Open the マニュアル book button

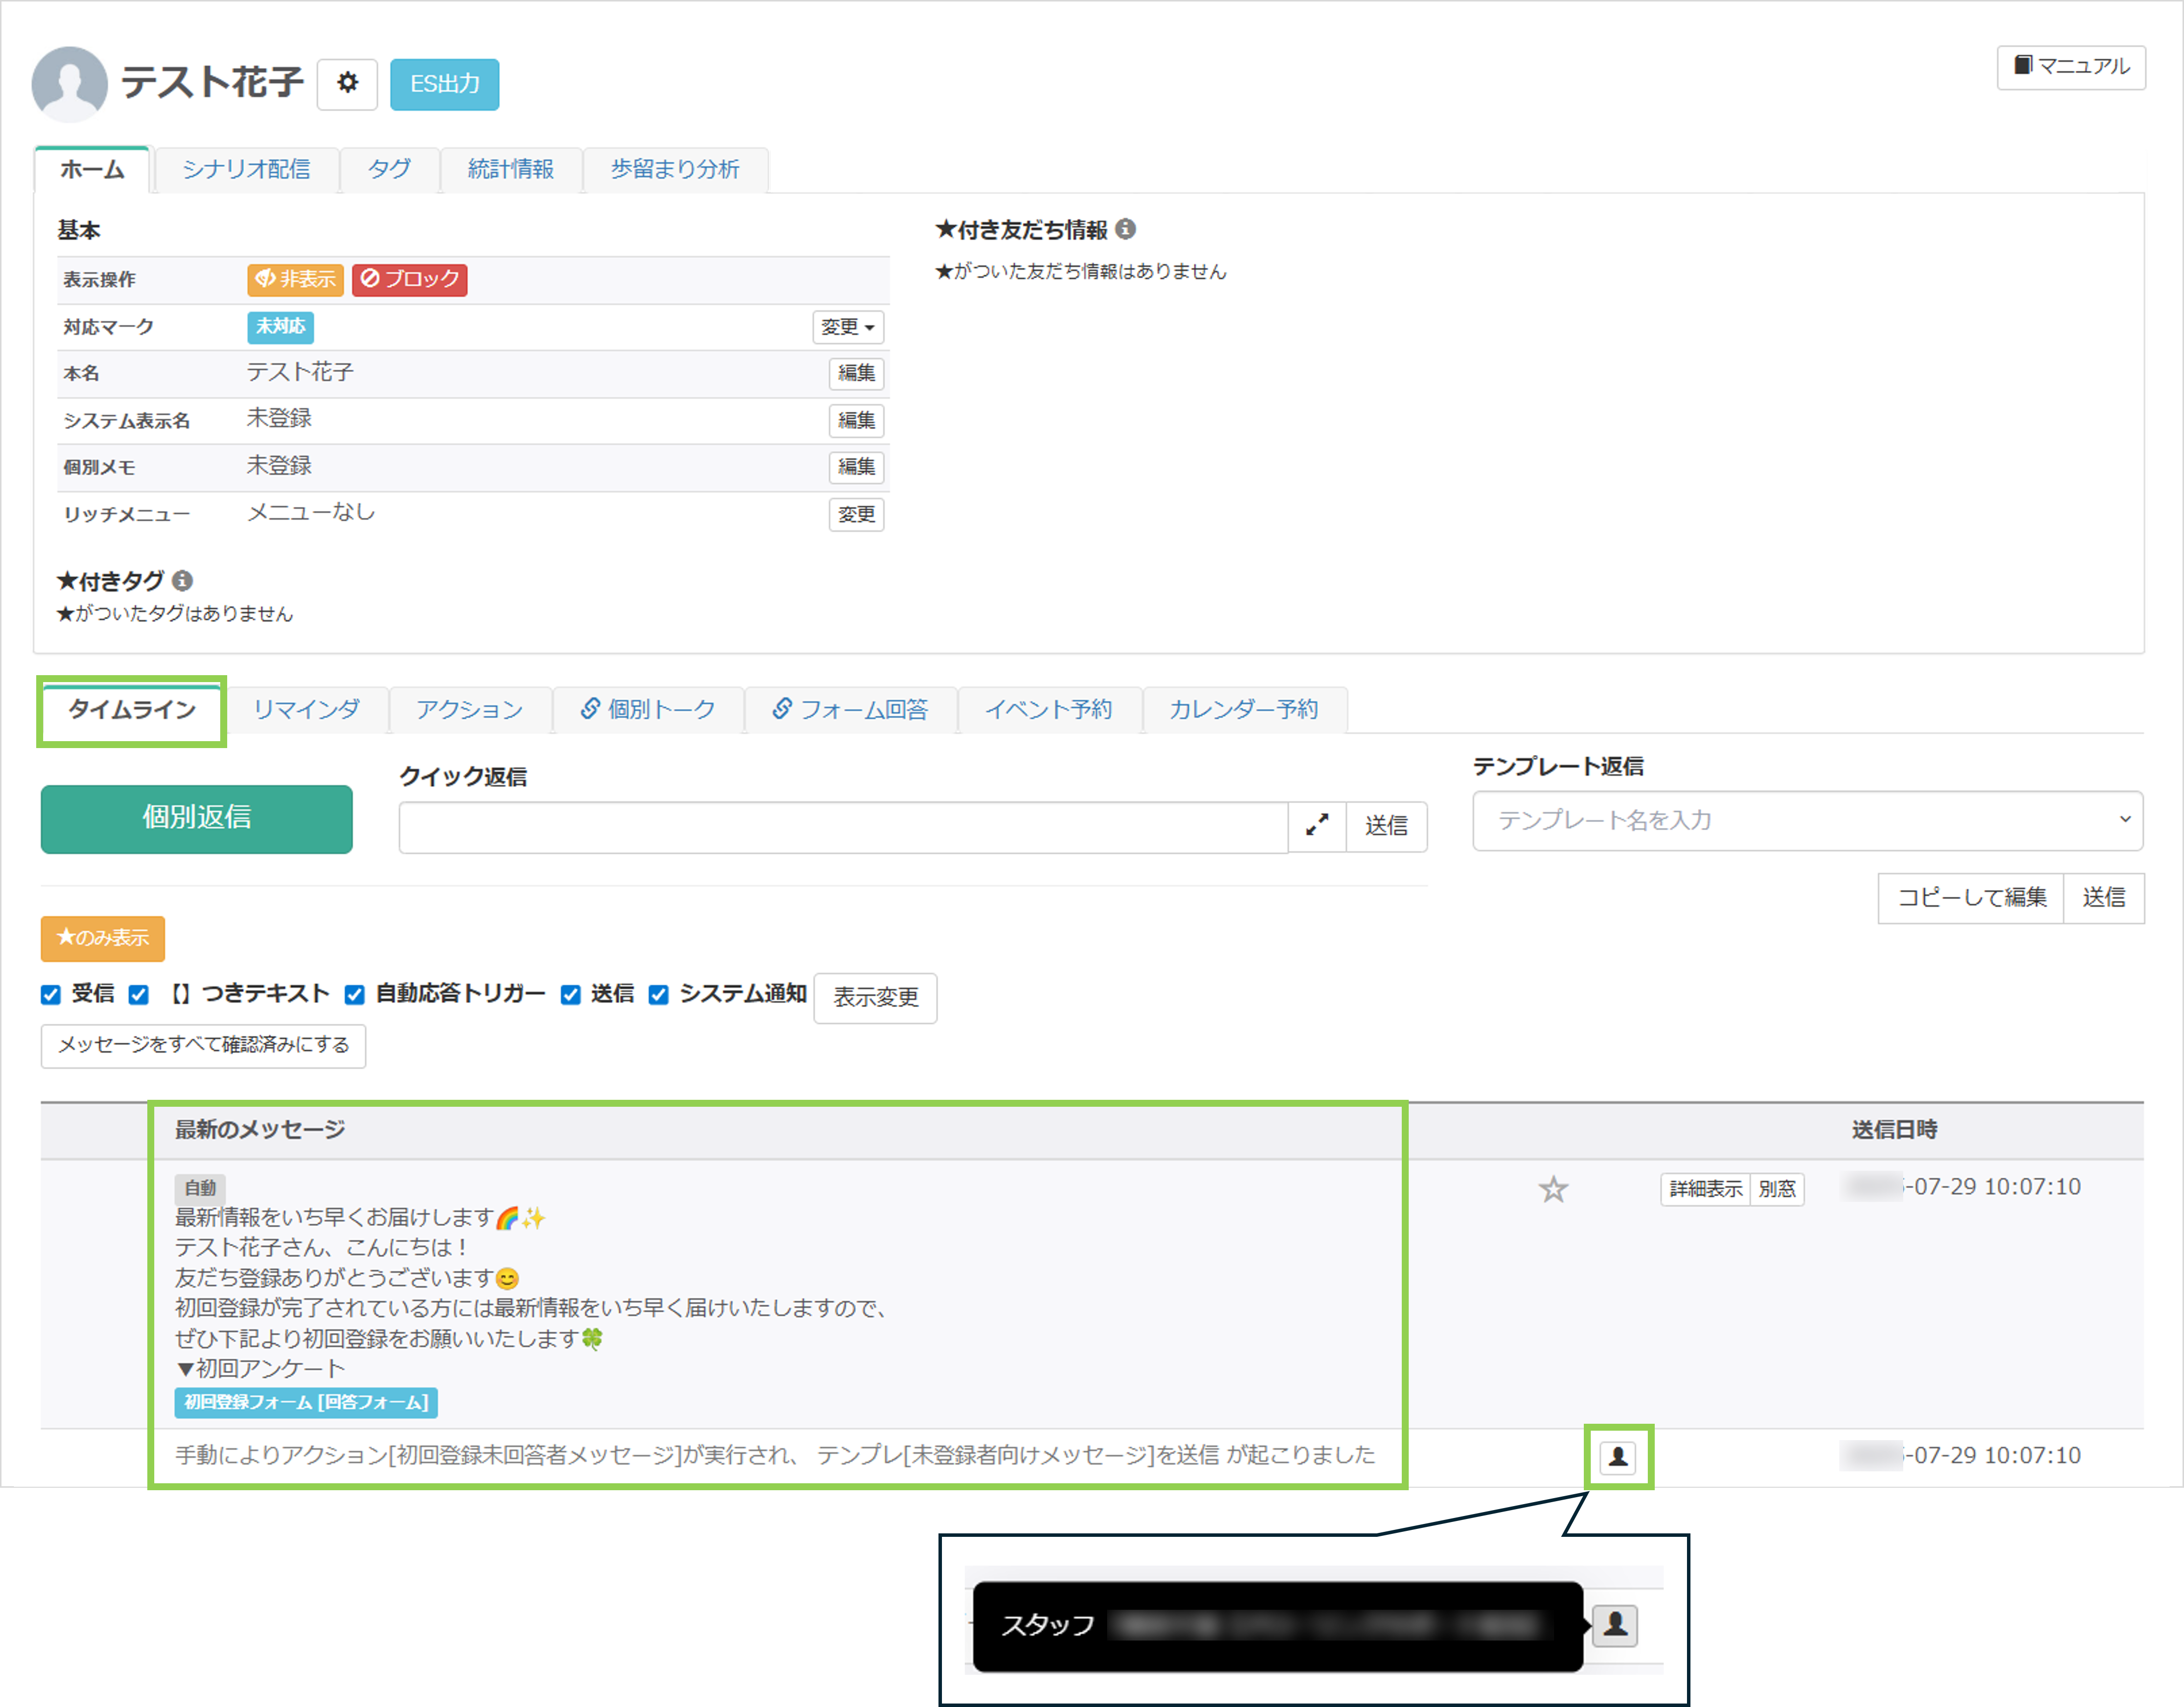click(2071, 67)
